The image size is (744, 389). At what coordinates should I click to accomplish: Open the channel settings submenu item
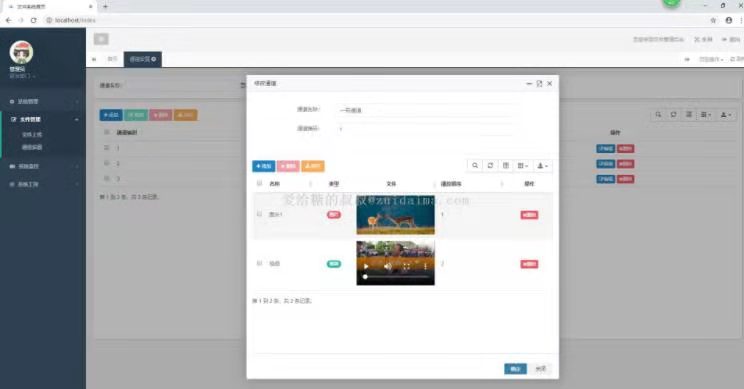tap(32, 148)
